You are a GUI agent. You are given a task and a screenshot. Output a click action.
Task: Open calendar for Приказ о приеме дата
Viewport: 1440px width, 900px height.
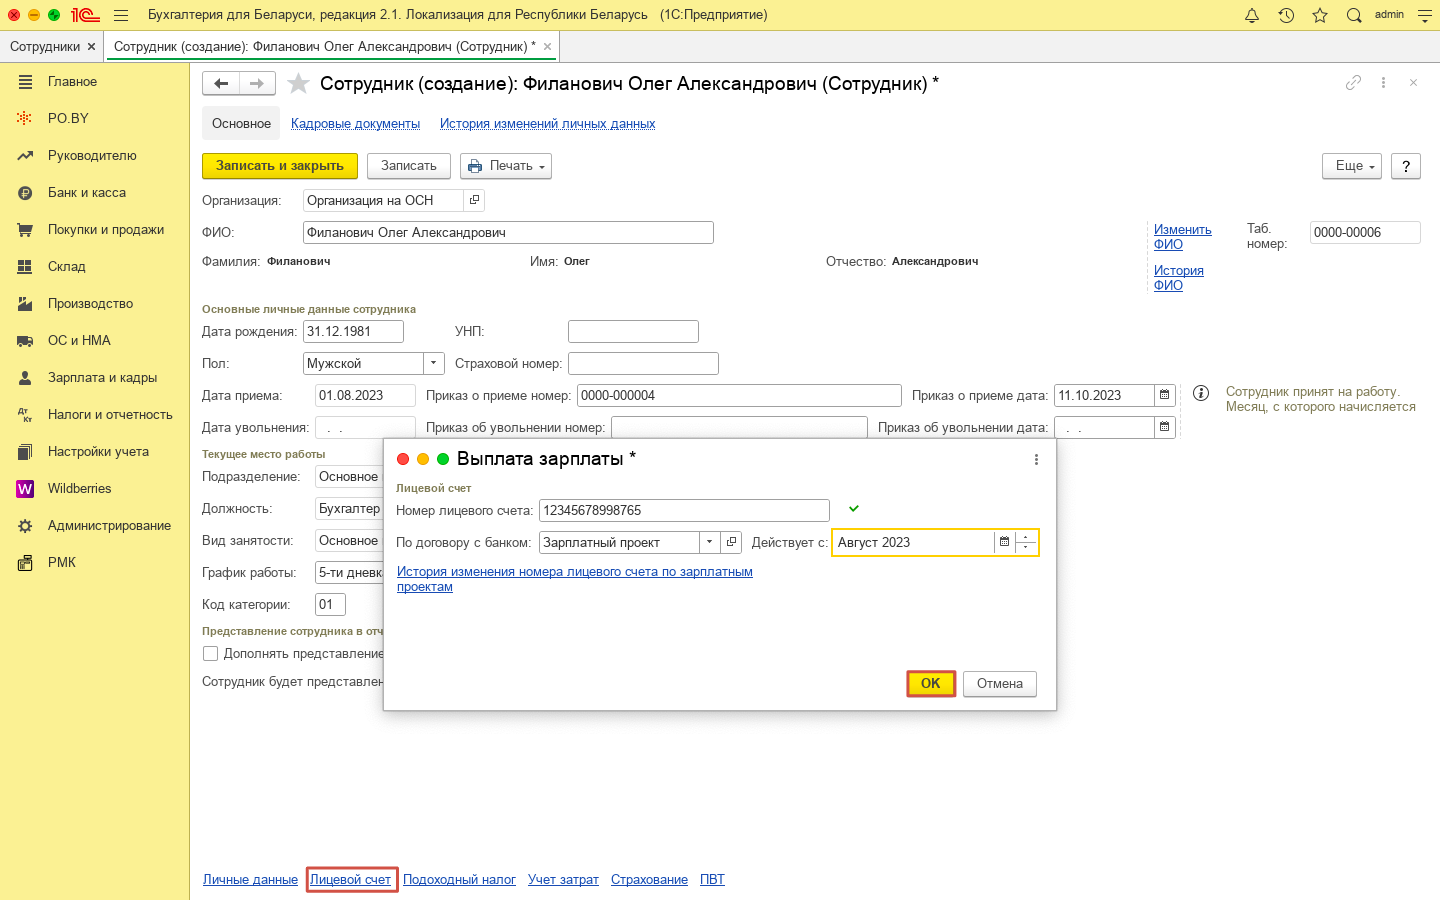coord(1164,395)
